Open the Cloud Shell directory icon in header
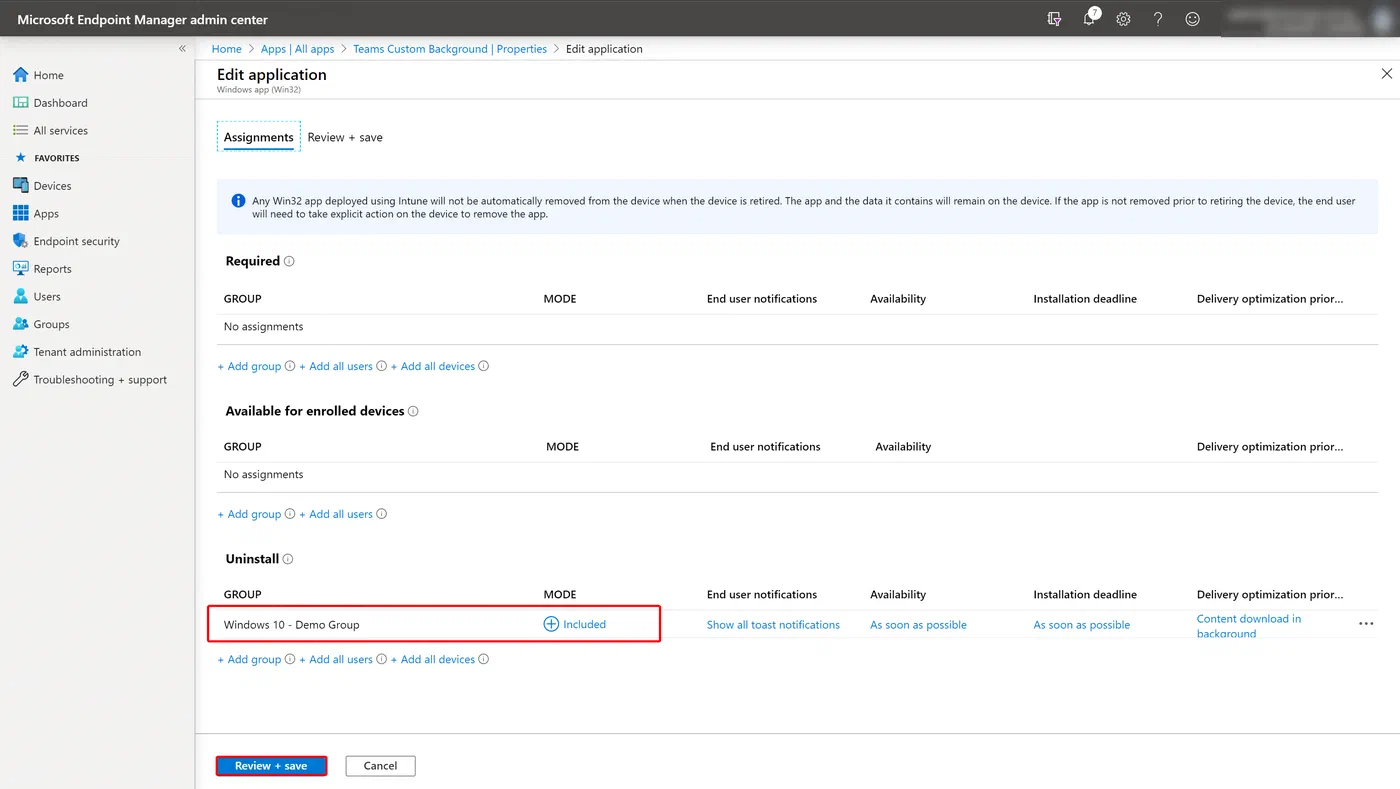This screenshot has width=1400, height=789. point(1054,19)
